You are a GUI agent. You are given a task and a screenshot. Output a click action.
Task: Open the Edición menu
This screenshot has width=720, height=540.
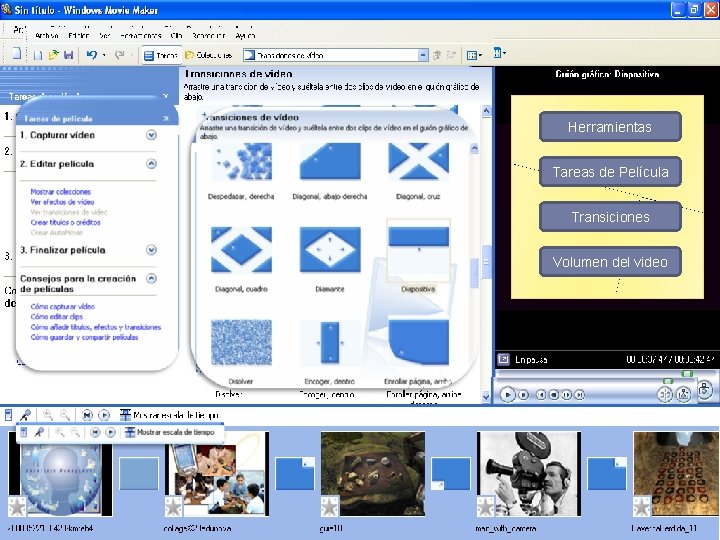coord(79,35)
